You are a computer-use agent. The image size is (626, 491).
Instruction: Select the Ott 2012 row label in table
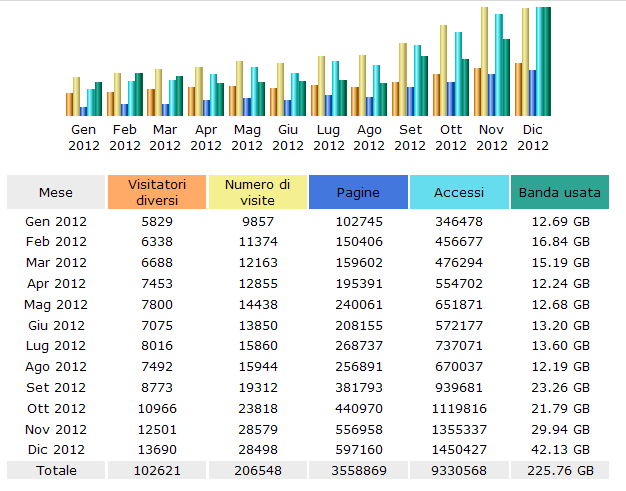tap(56, 409)
